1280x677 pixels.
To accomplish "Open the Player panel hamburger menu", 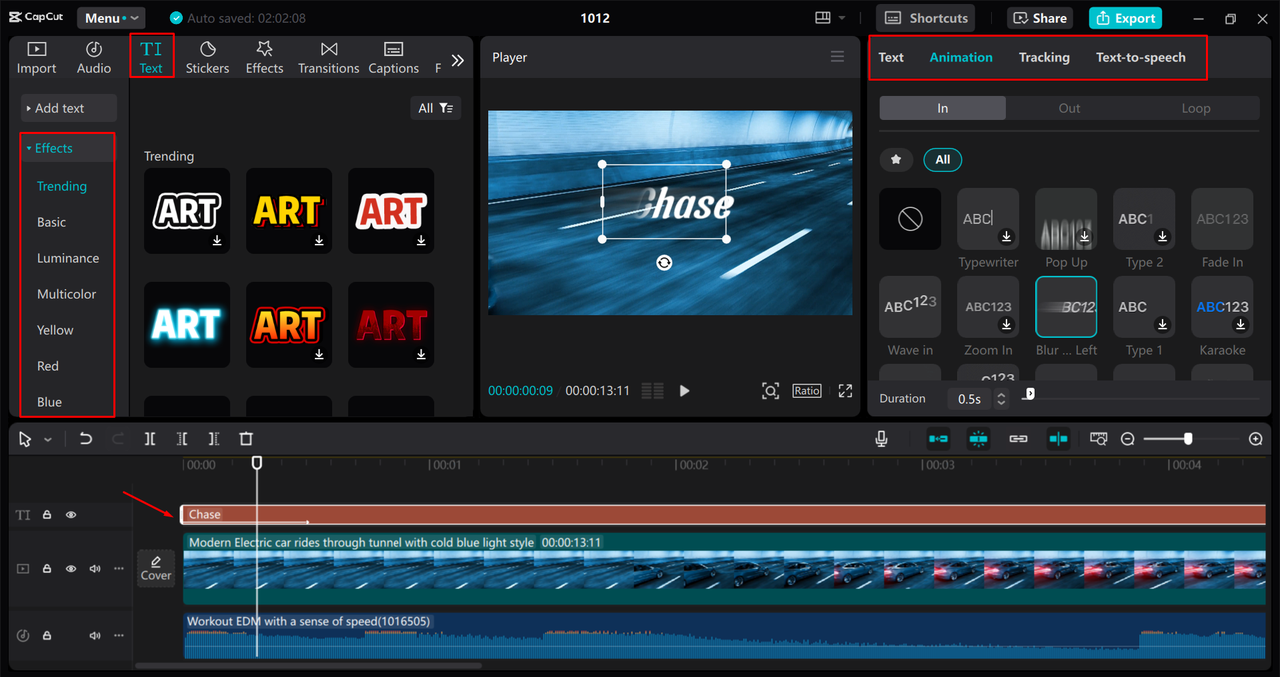I will tap(838, 57).
